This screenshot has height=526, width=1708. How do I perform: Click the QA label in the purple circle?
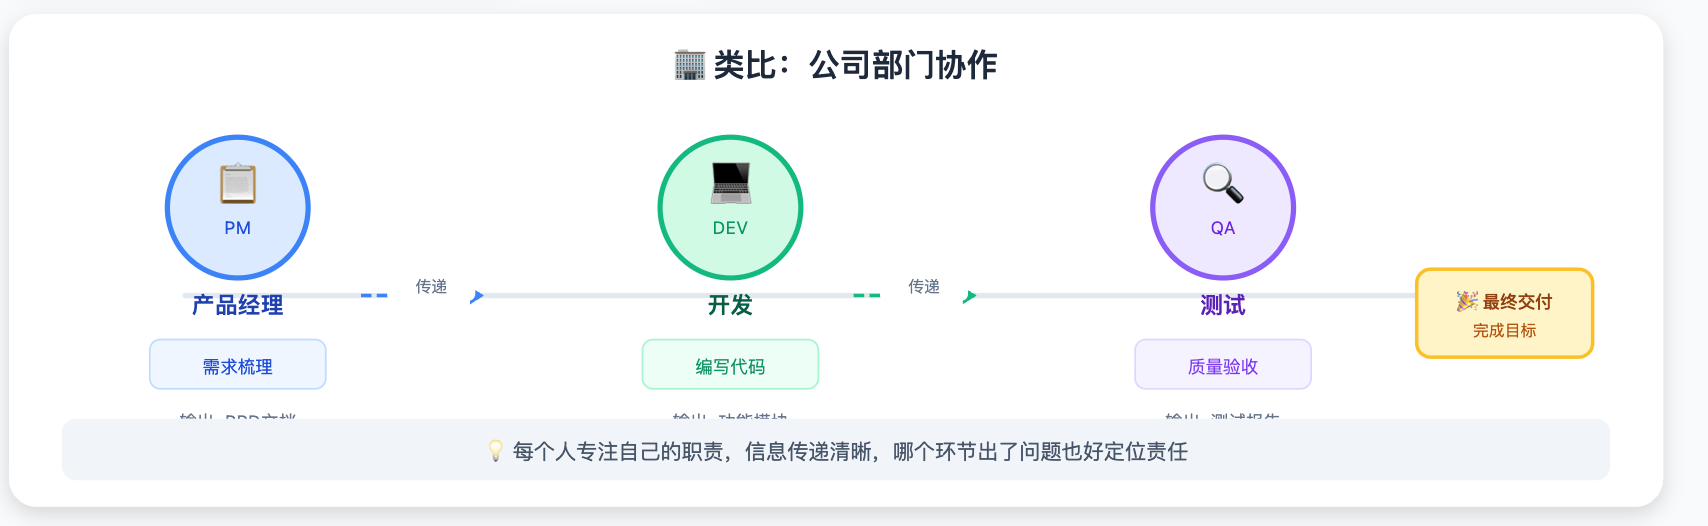[1223, 228]
